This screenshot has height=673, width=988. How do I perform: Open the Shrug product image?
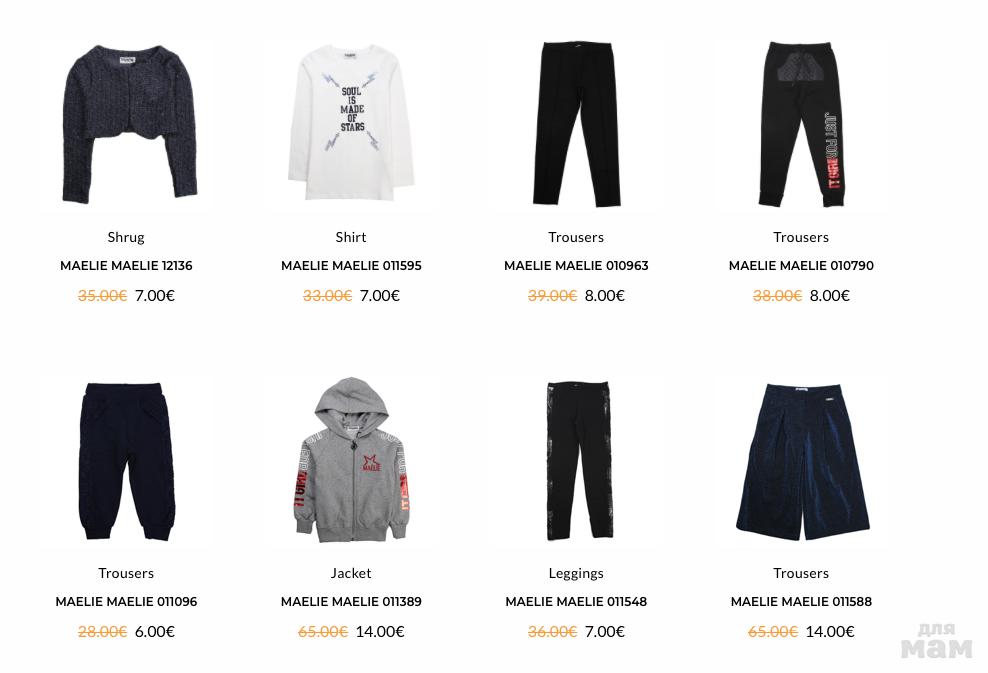click(x=126, y=124)
